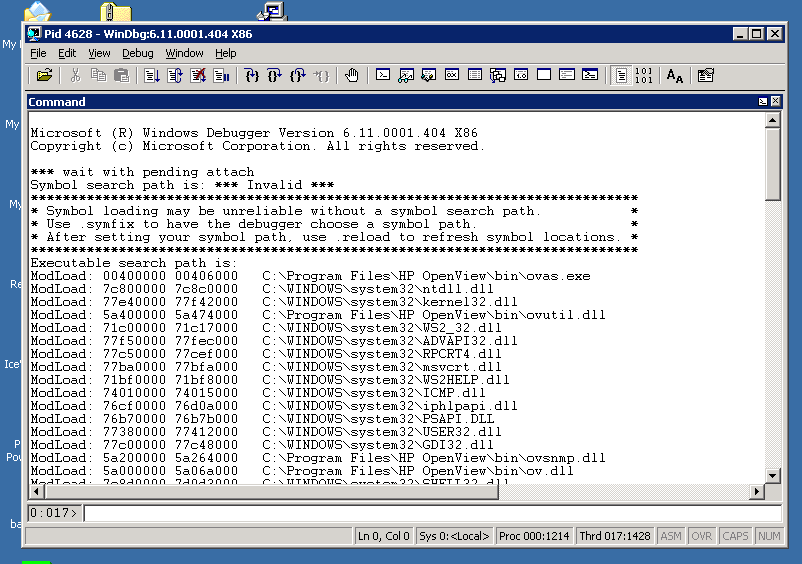This screenshot has width=802, height=564.
Task: Open the Call Stack window icon
Action: [x=498, y=75]
